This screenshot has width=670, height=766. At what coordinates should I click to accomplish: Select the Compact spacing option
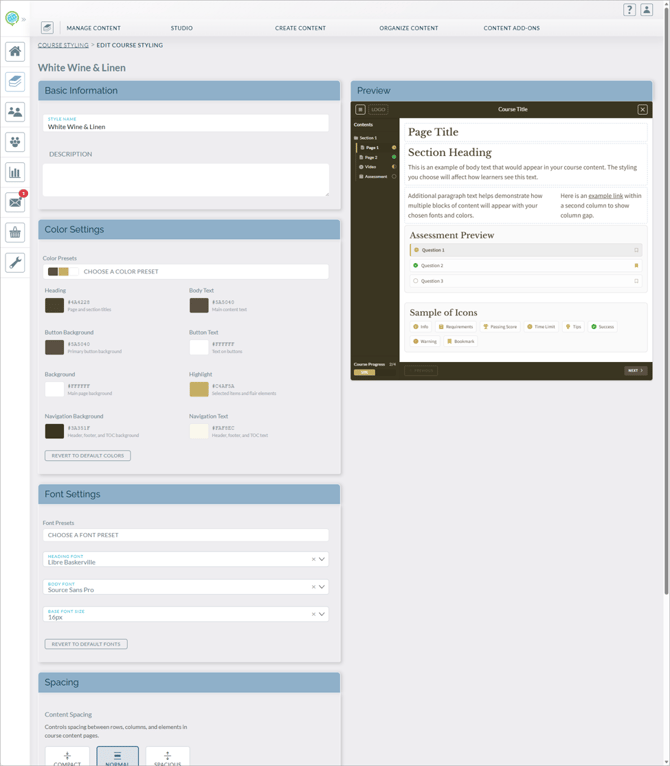point(67,756)
